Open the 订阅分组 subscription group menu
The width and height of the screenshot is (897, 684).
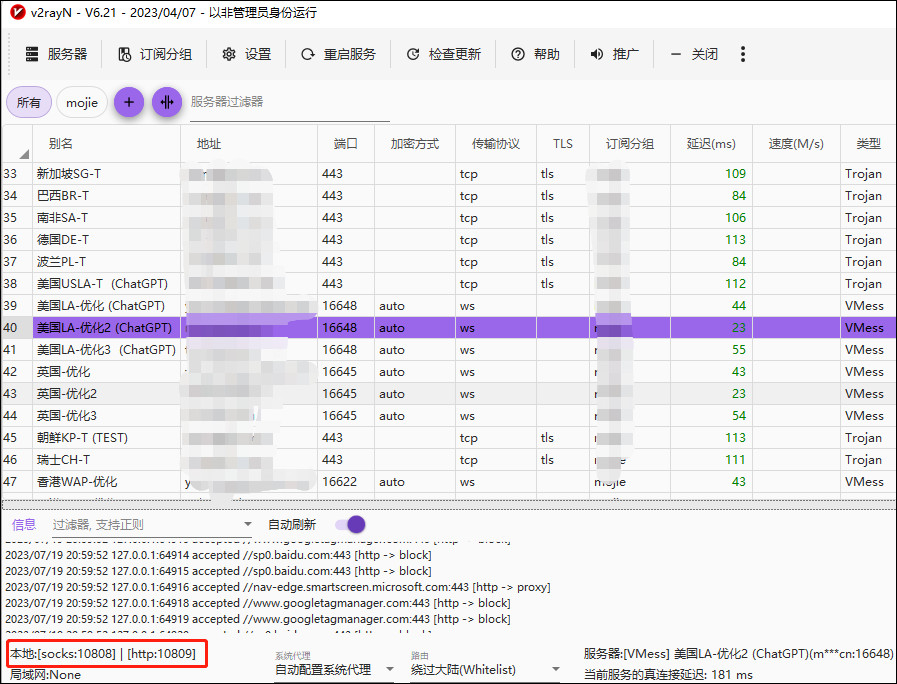155,54
